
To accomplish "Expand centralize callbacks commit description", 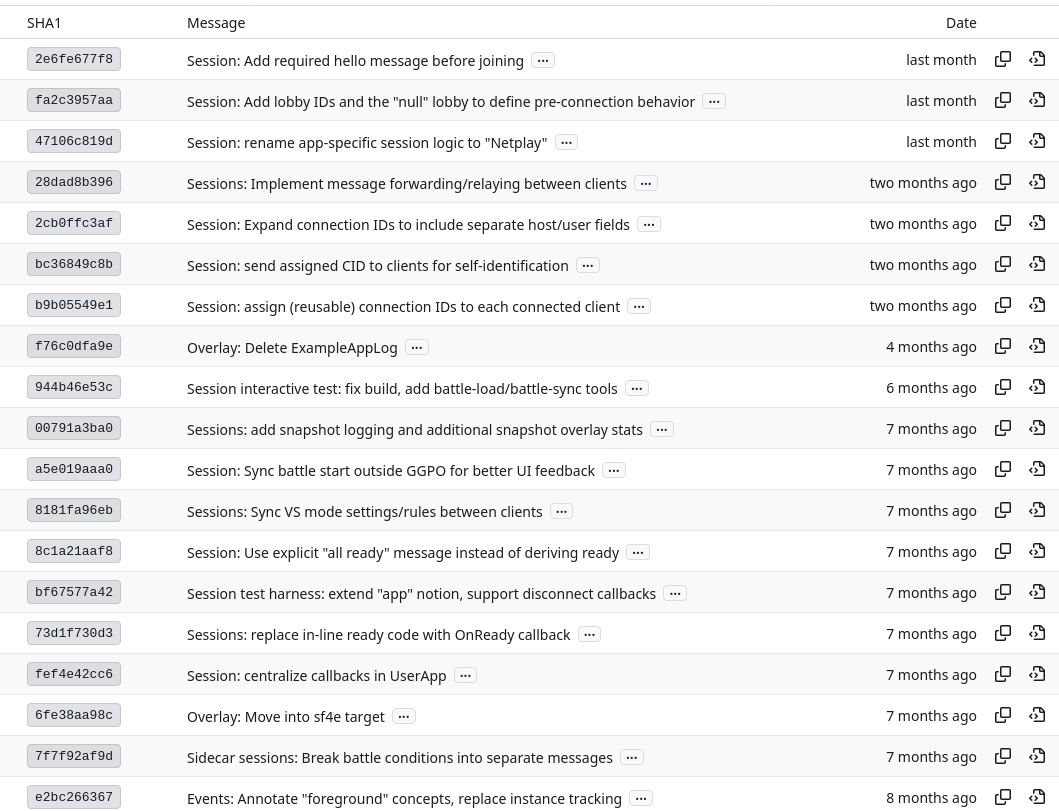I will pyautogui.click(x=465, y=675).
